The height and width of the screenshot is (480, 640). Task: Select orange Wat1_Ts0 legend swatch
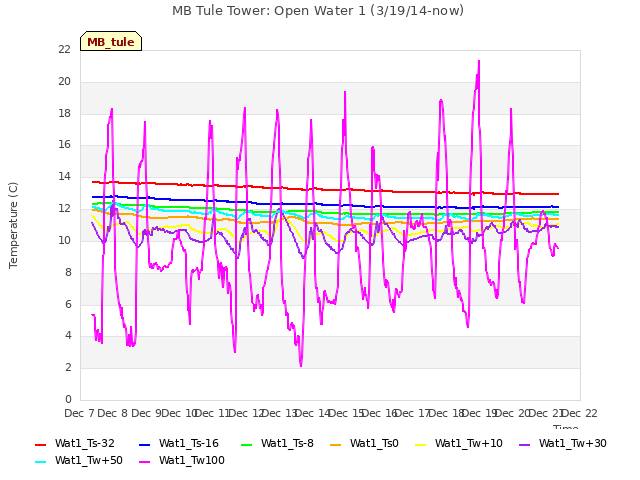pyautogui.click(x=336, y=444)
